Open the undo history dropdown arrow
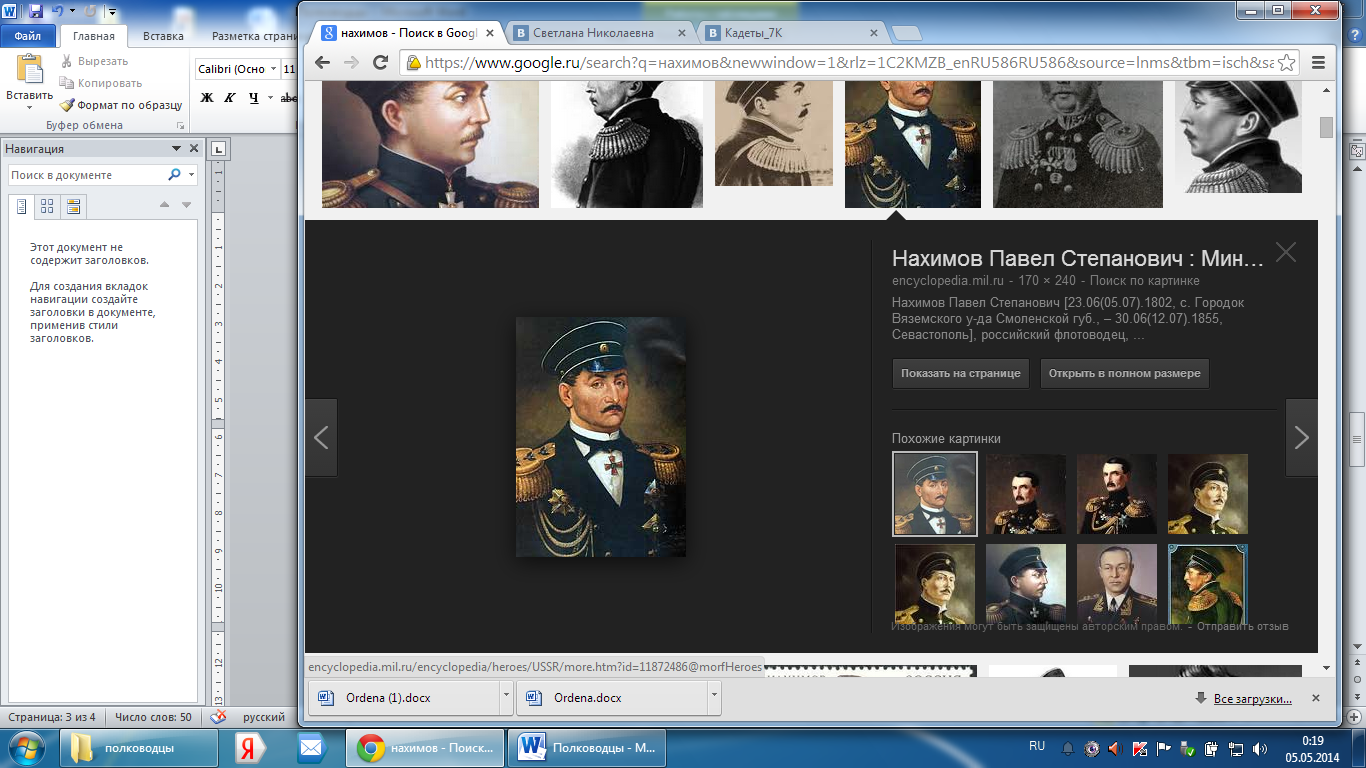The width and height of the screenshot is (1366, 768). point(71,12)
